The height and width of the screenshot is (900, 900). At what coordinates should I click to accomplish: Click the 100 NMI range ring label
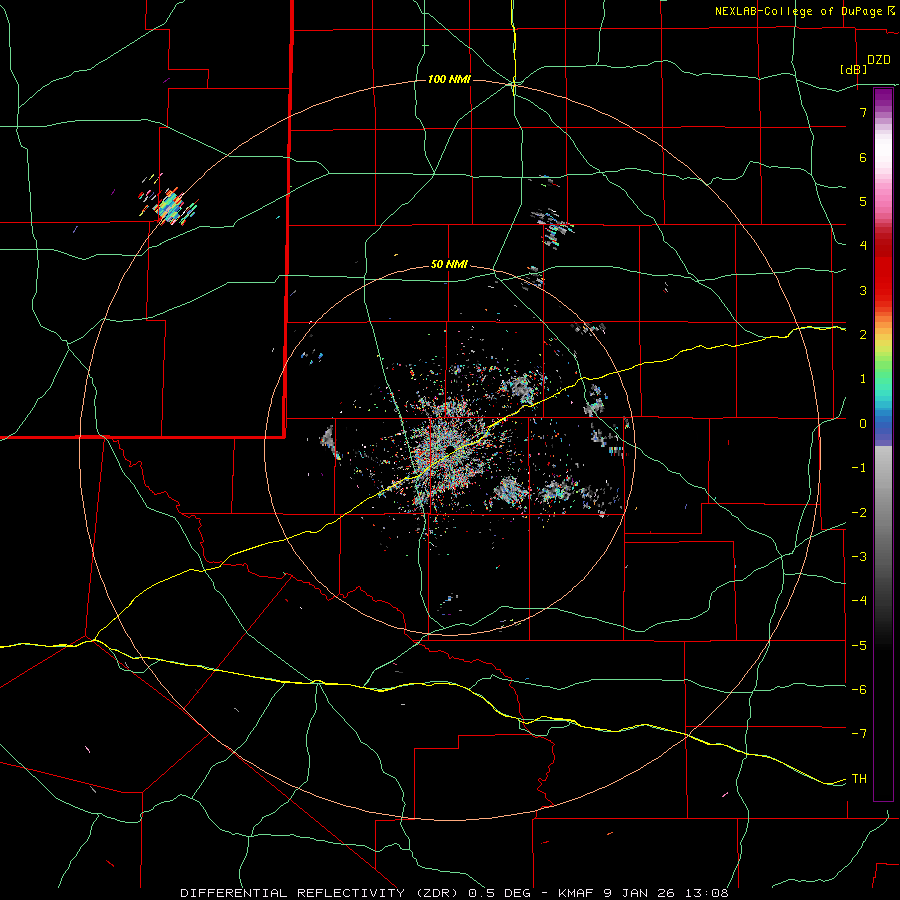coord(449,79)
